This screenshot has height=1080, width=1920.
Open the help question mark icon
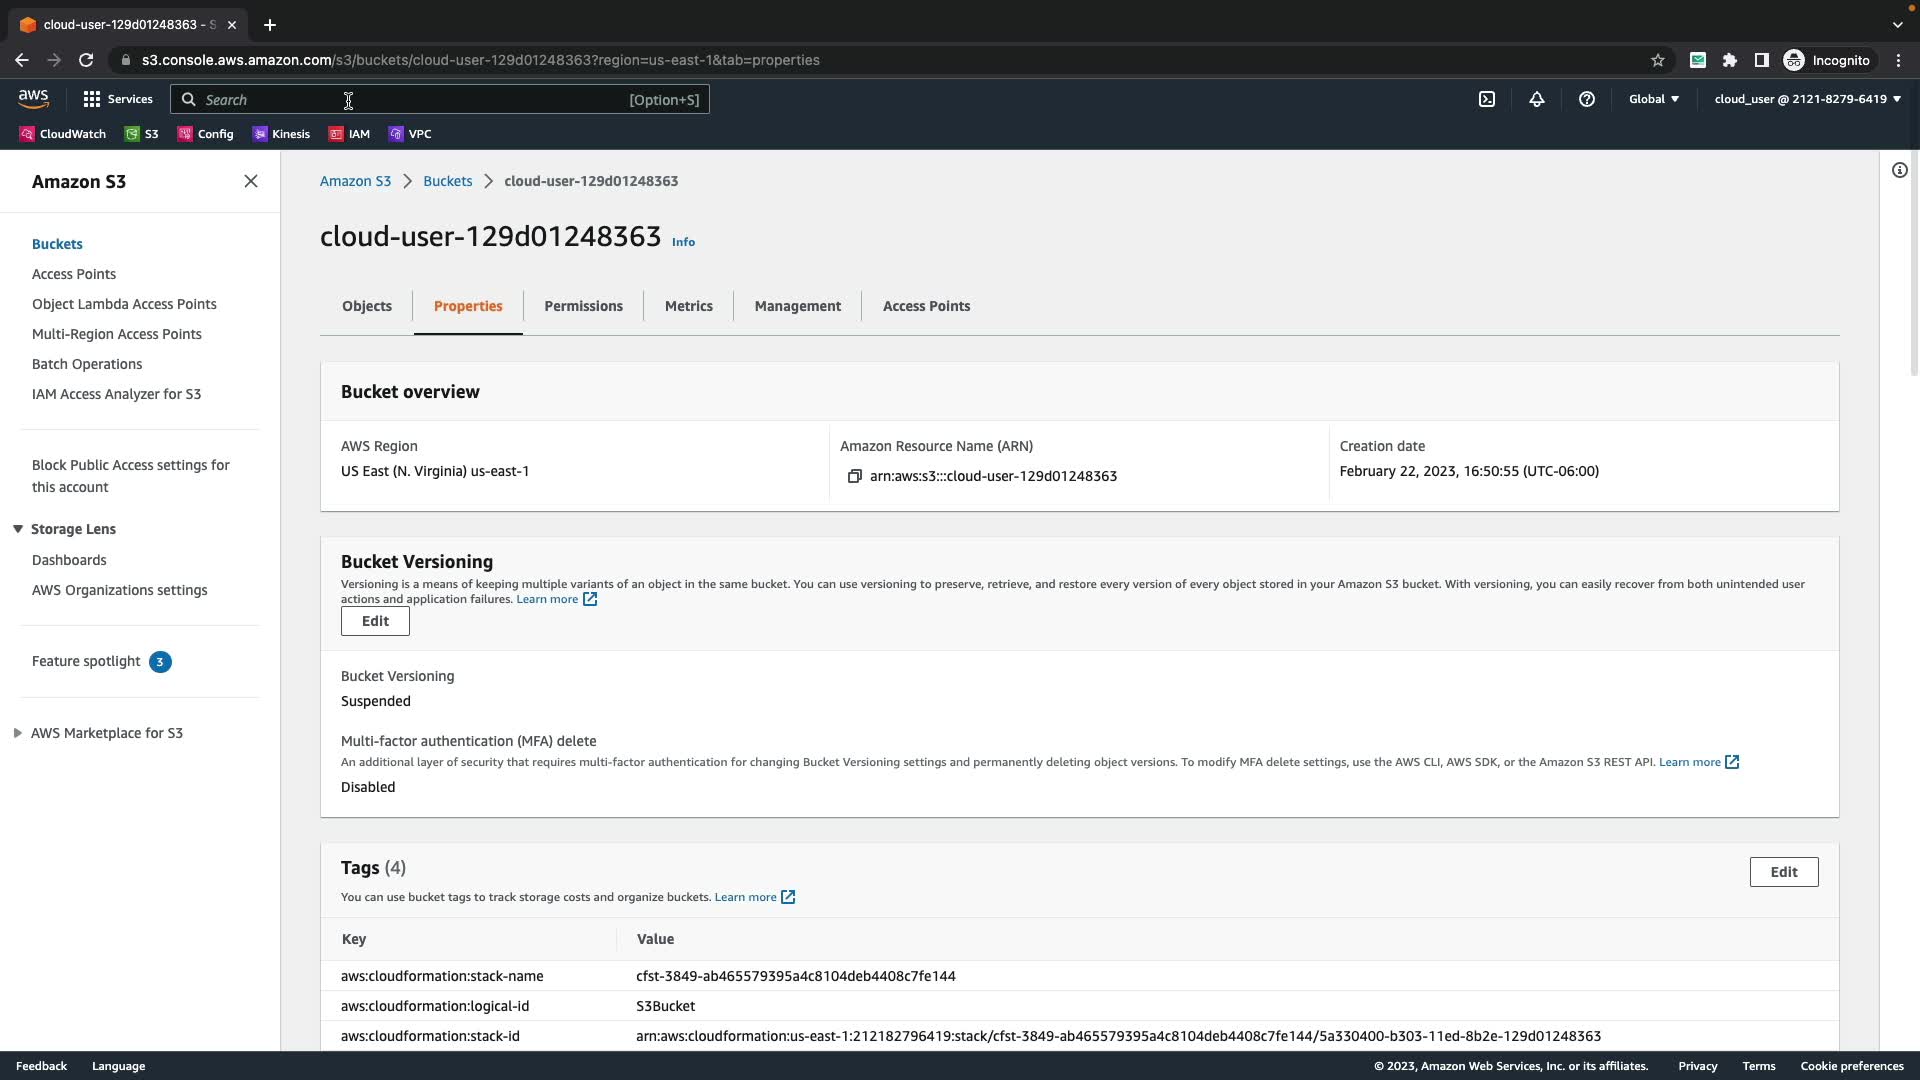[1587, 99]
